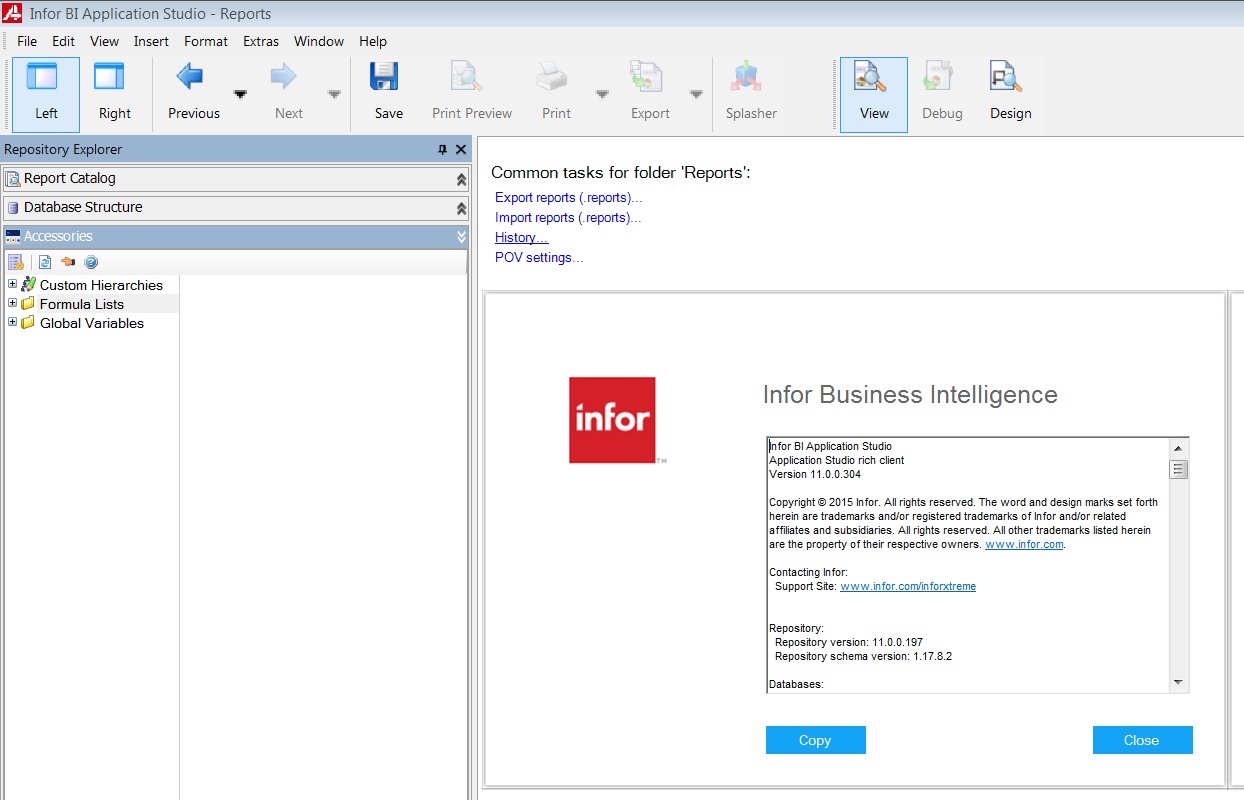Expand the Formula Lists node

(x=12, y=303)
